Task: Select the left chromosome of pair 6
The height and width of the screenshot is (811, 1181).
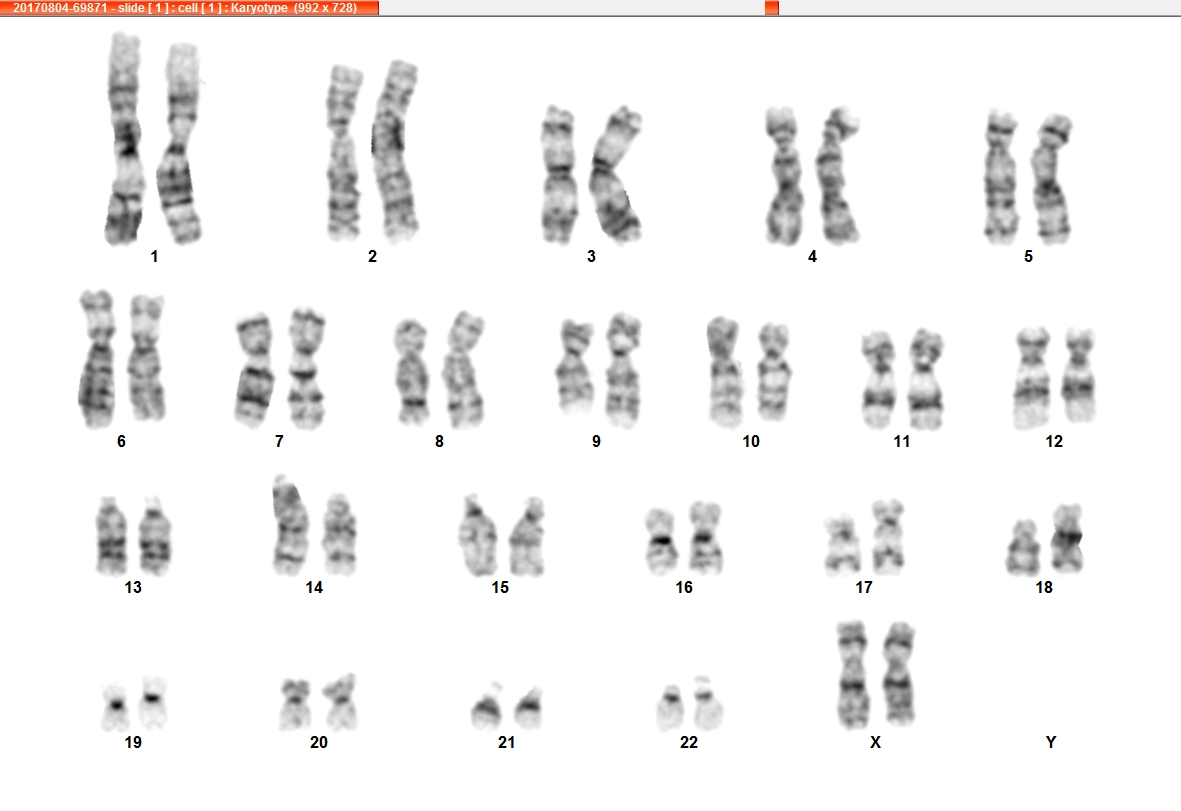Action: click(97, 358)
